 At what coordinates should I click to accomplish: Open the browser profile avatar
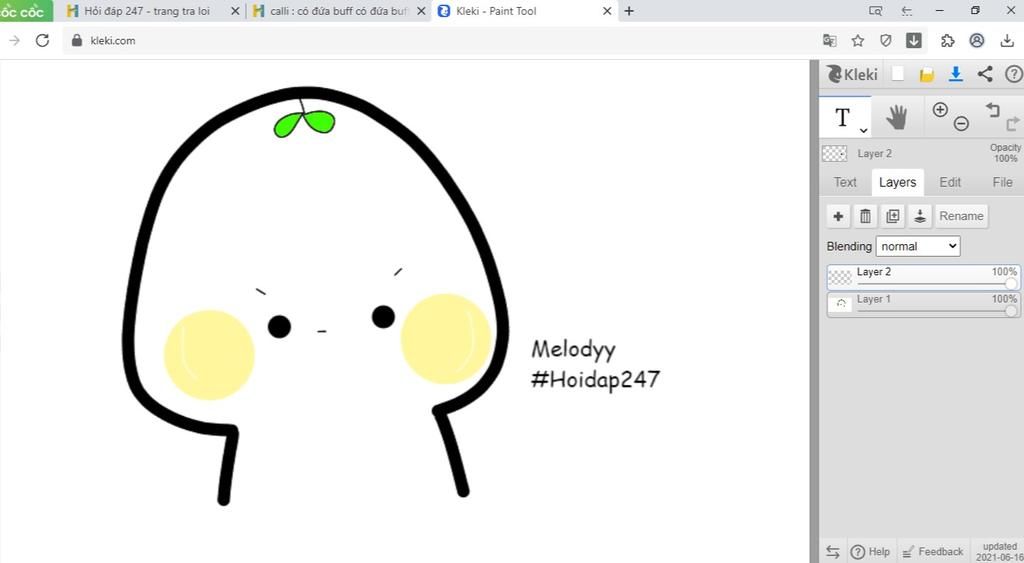pyautogui.click(x=976, y=40)
